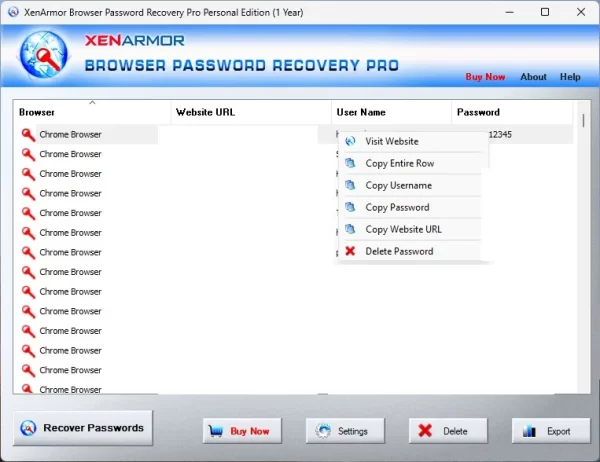Click the copy icon beside Copy Entire Row

(350, 163)
